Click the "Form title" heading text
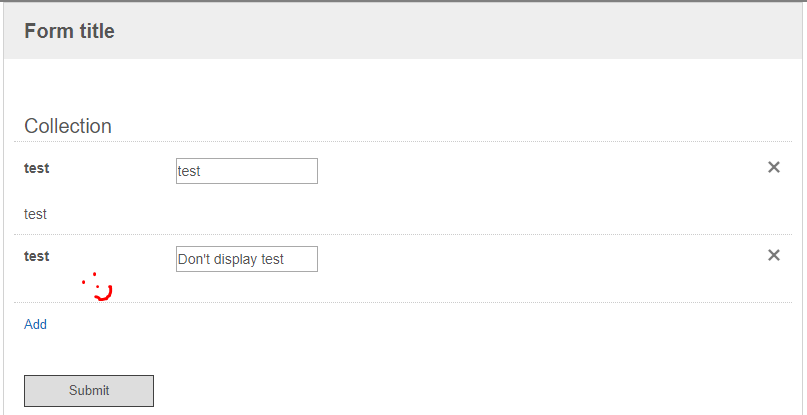 tap(69, 31)
